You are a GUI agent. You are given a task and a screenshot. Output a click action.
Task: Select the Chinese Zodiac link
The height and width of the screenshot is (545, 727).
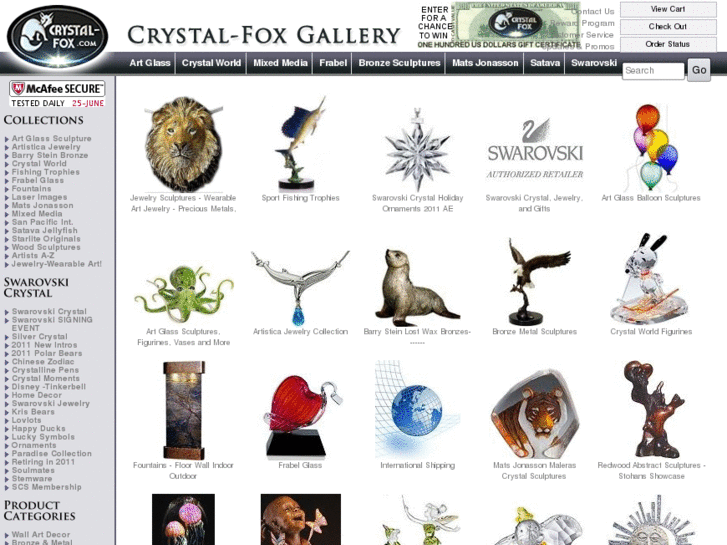click(x=43, y=362)
